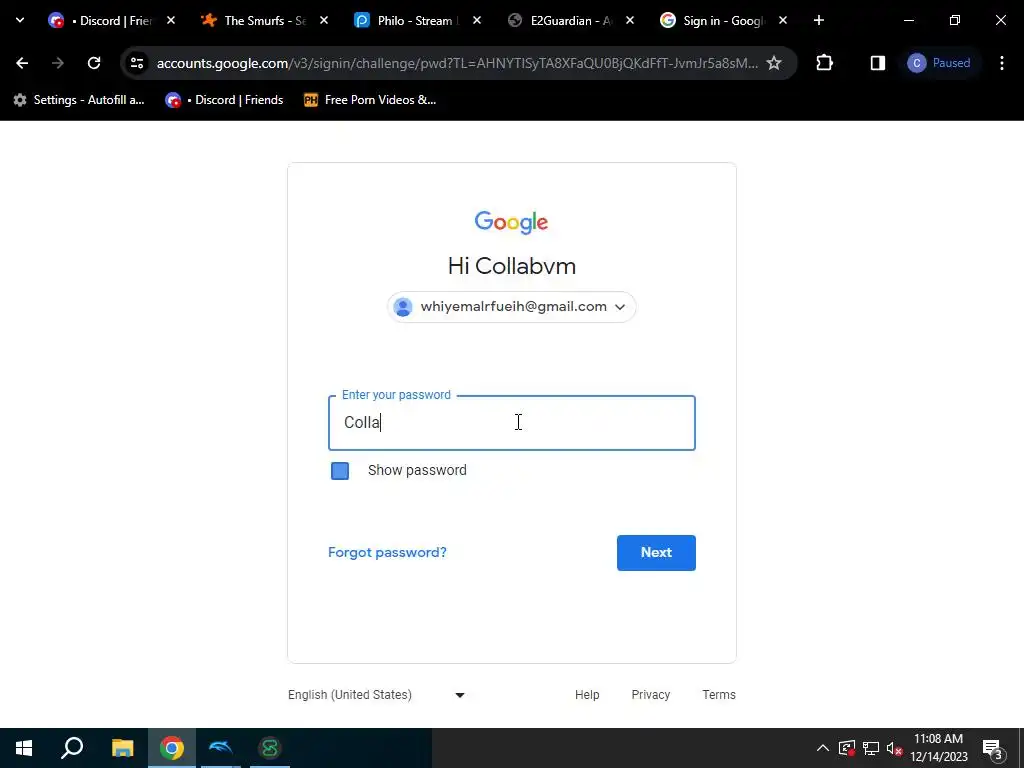View site information icon in address bar

pyautogui.click(x=137, y=63)
